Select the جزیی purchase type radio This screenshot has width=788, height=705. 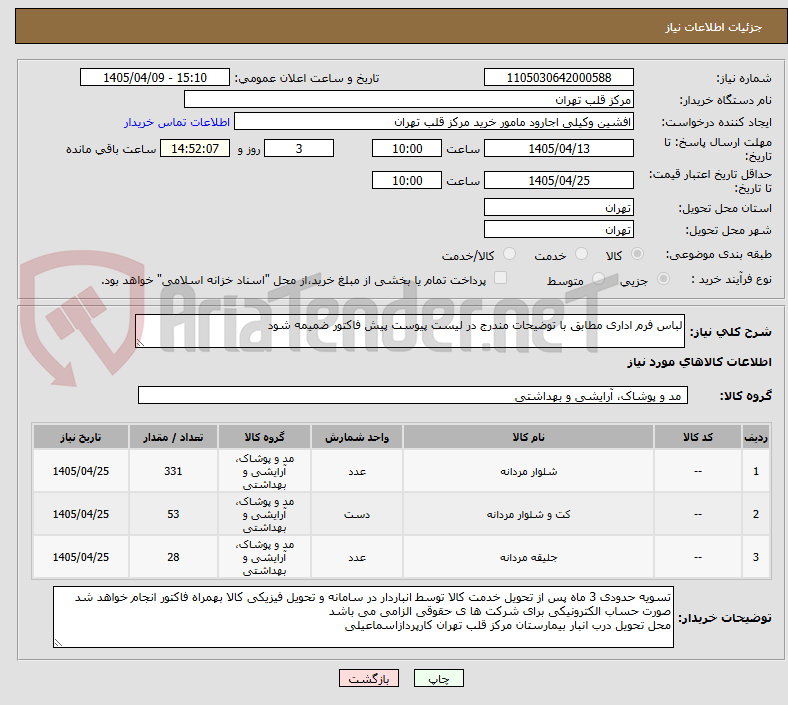tap(663, 278)
